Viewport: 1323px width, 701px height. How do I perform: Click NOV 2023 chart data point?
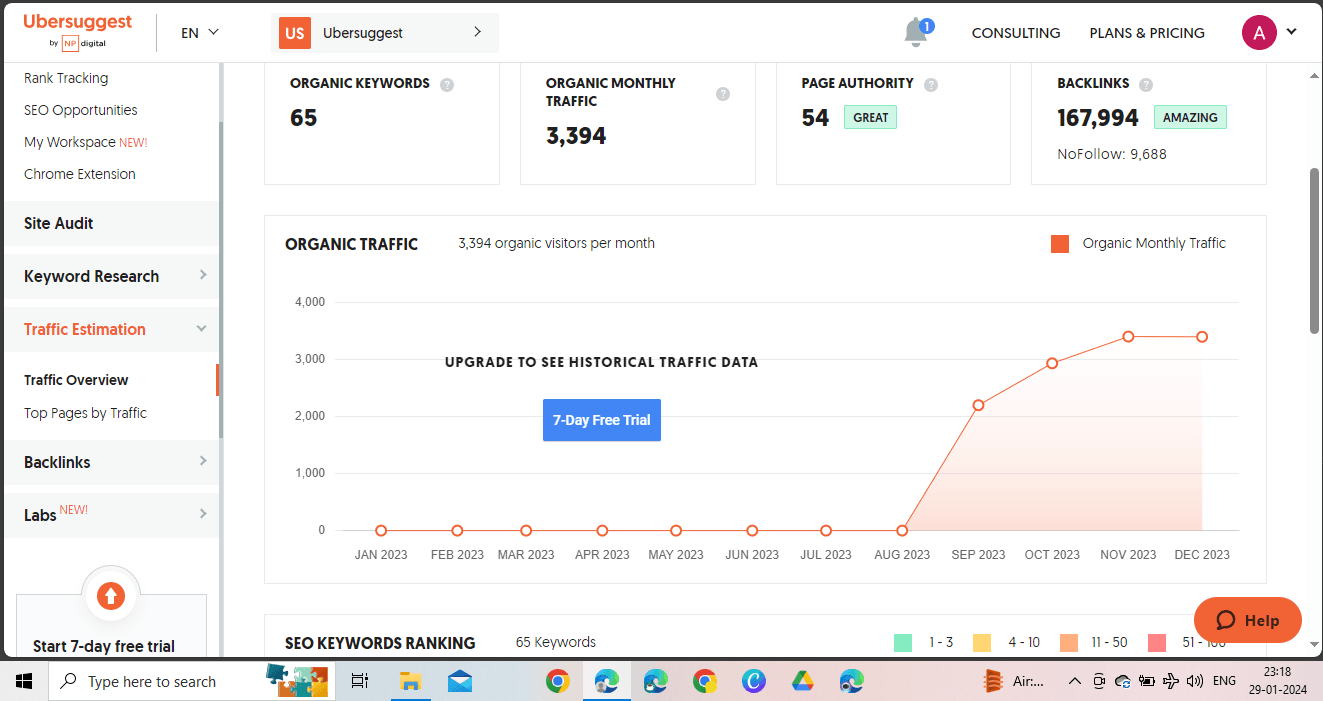pos(1128,337)
